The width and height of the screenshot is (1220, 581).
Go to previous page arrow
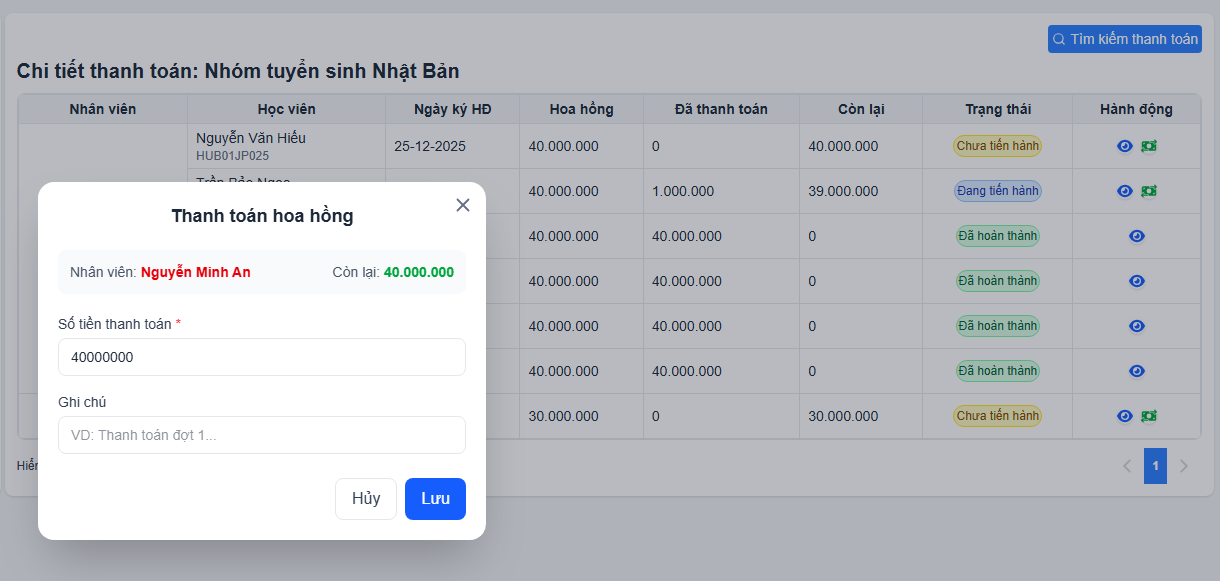1127,466
